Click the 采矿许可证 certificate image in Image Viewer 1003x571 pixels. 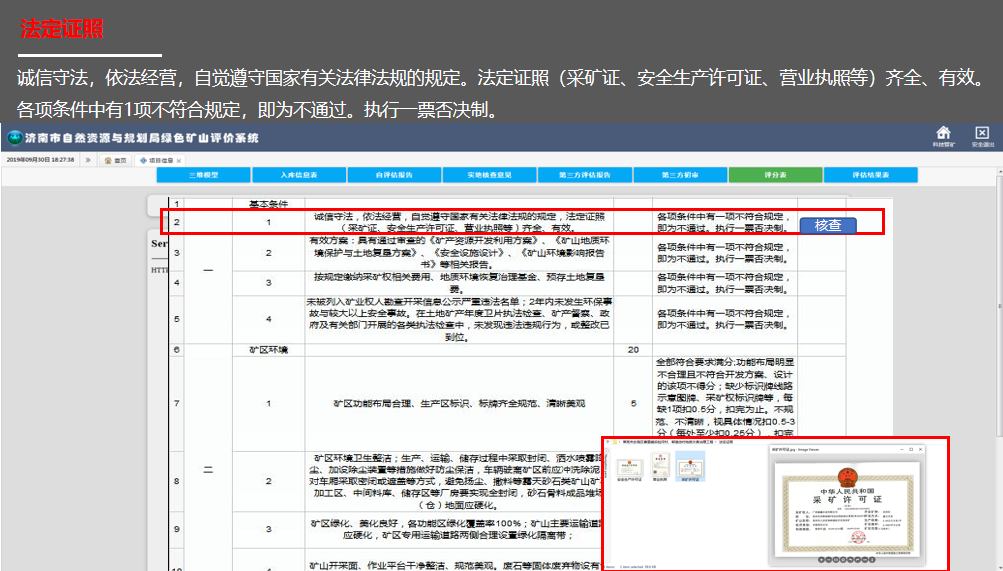pyautogui.click(x=848, y=510)
